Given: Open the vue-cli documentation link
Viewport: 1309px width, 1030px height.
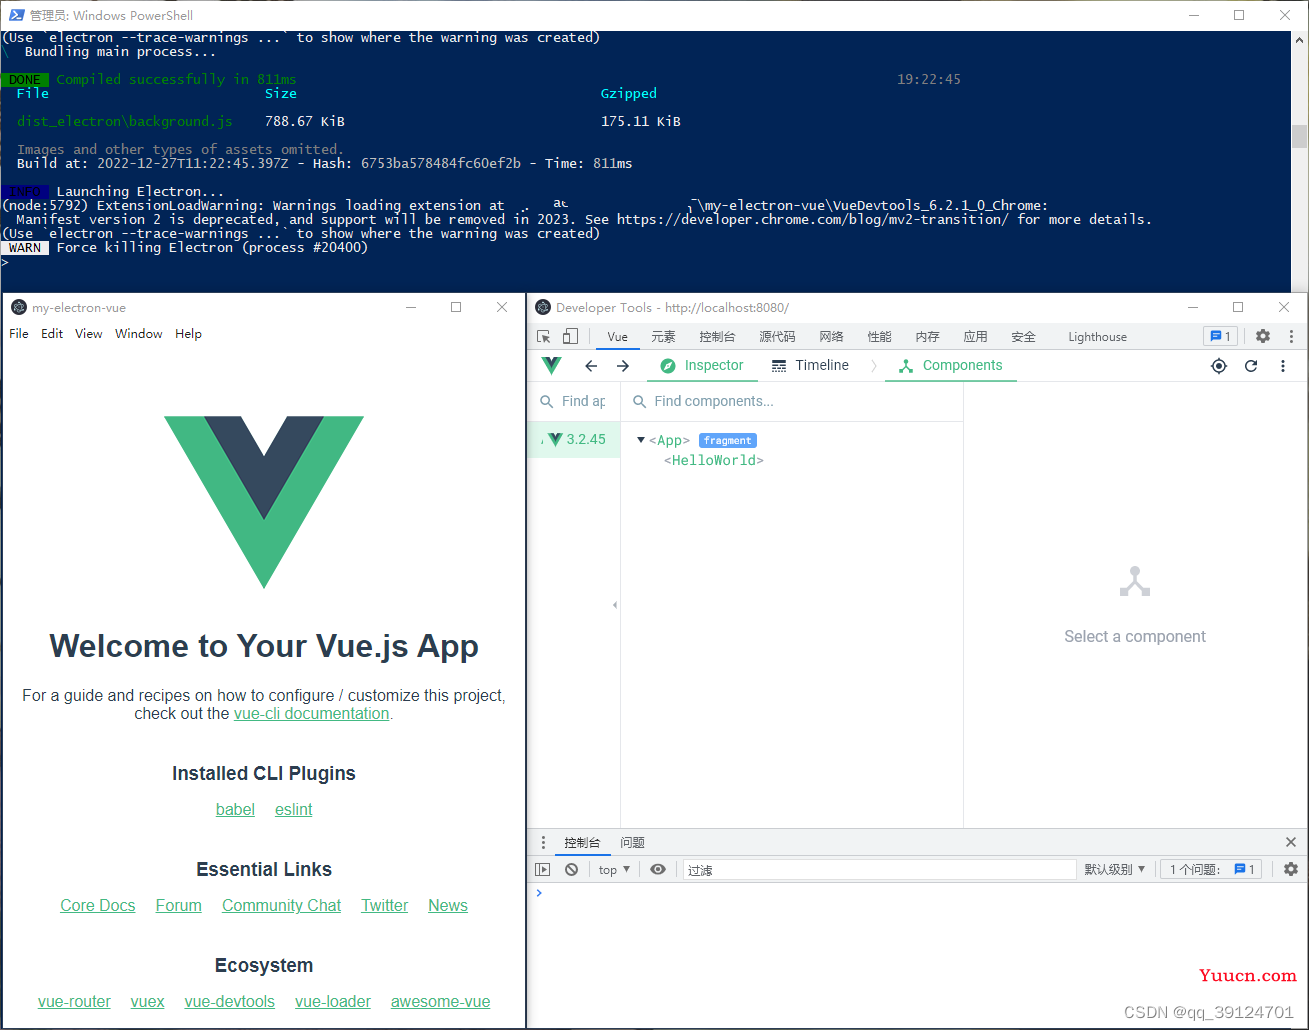Looking at the screenshot, I should [x=311, y=714].
